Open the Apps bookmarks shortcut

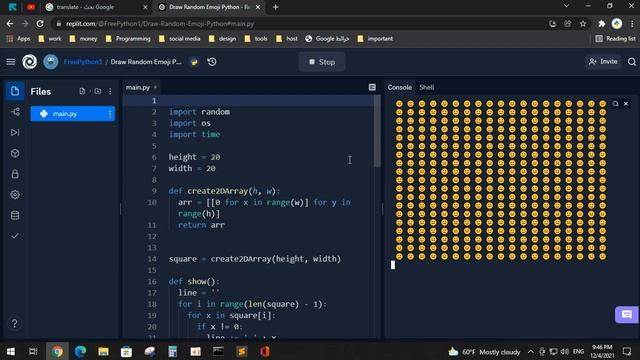(18, 39)
